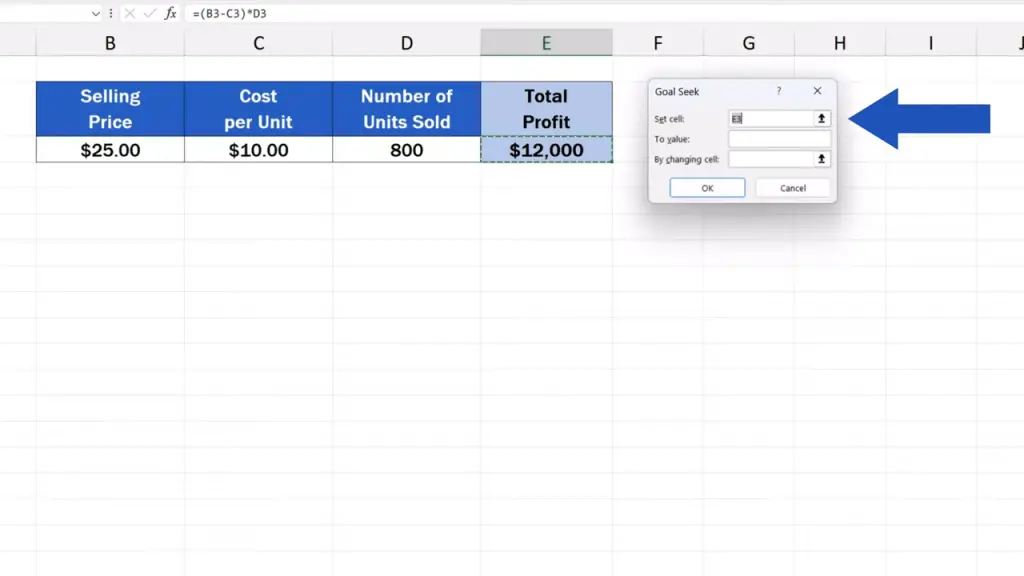Image resolution: width=1024 pixels, height=576 pixels.
Task: Collapse dialog using Set cell range picker
Action: tap(822, 118)
